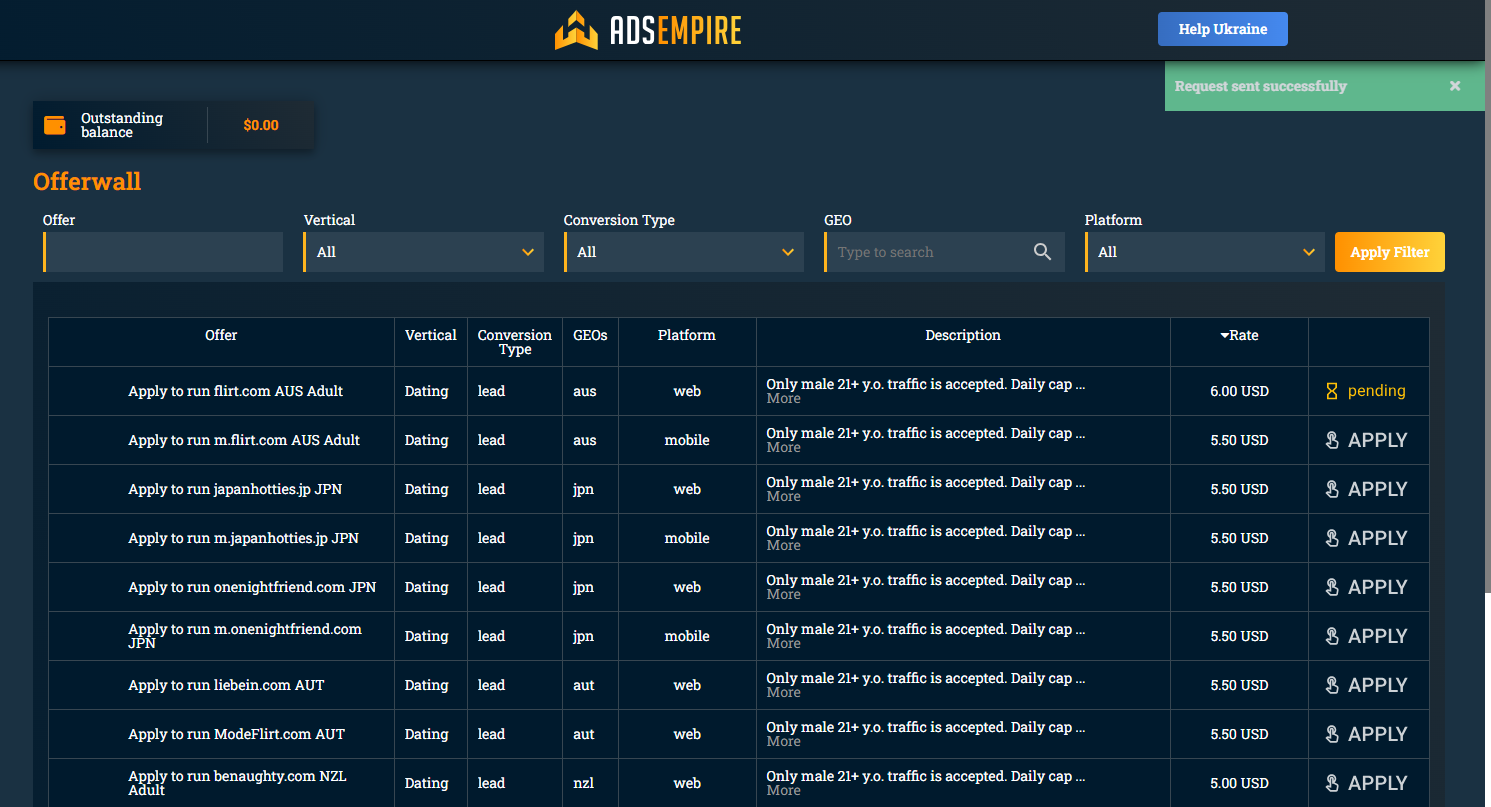The image size is (1491, 807).
Task: Expand More for benaughty.com NZL Adult description
Action: tap(783, 791)
